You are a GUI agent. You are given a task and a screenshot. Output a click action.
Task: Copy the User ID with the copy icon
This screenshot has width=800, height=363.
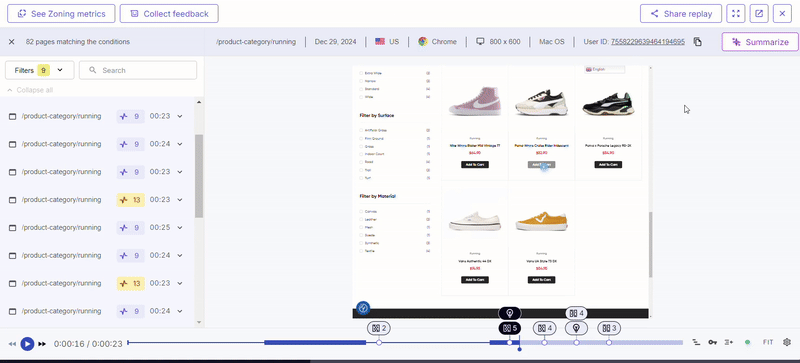tap(697, 42)
